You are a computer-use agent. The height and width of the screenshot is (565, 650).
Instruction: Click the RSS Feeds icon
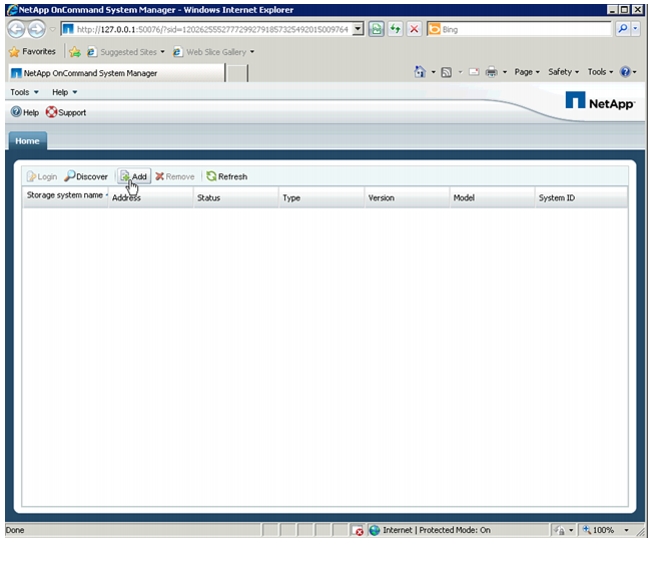[446, 72]
